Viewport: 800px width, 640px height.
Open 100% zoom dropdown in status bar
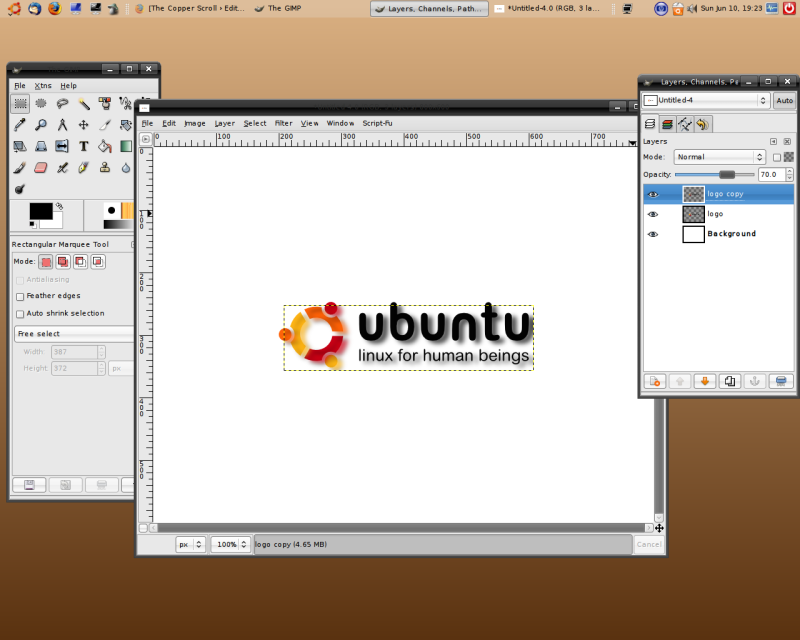[x=231, y=545]
